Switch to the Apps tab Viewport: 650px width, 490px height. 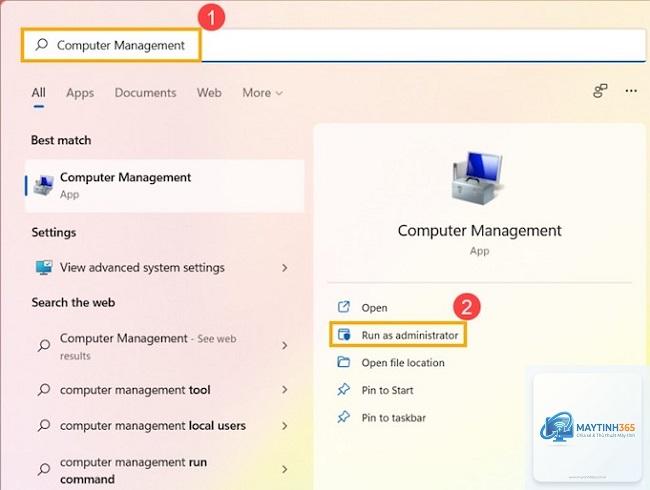80,93
